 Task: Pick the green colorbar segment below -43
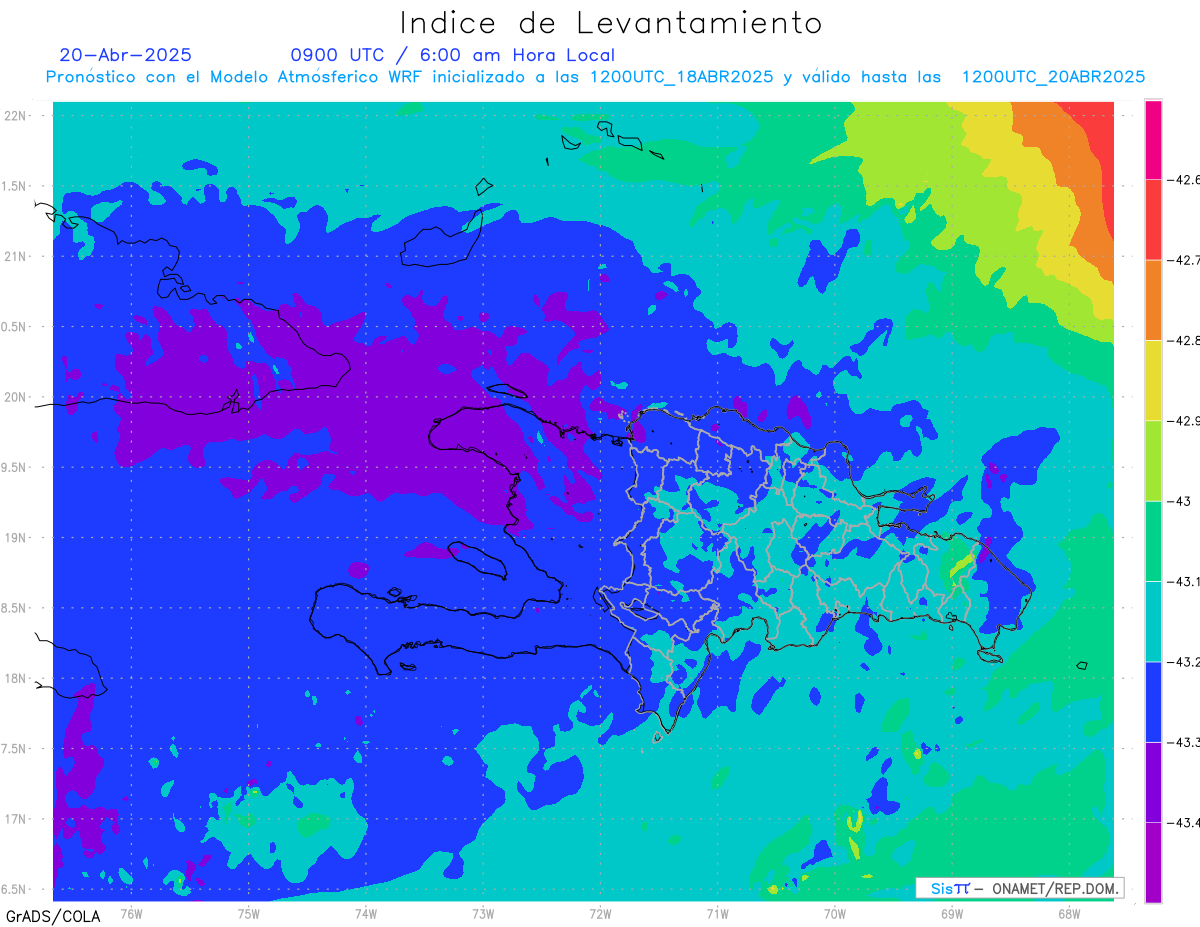click(1153, 541)
